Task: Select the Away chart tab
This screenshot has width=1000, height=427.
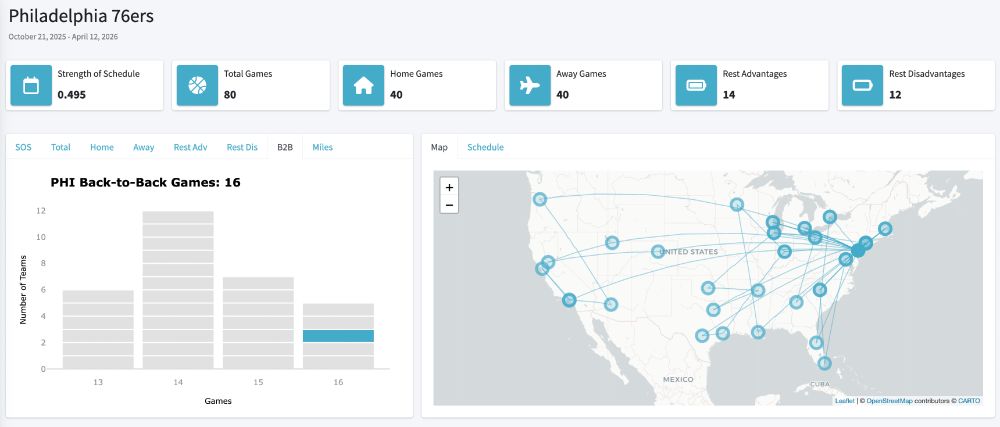Action: coord(143,147)
